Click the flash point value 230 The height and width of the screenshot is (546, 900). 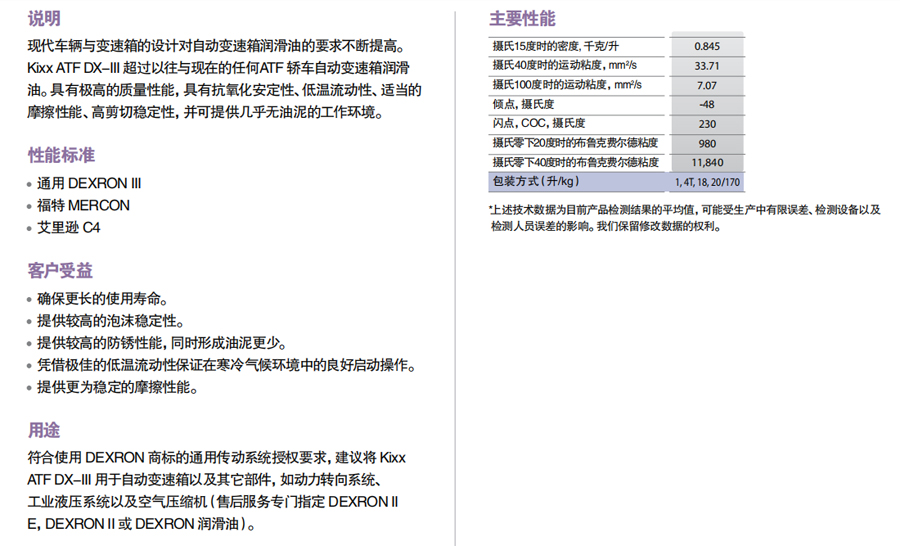coord(707,124)
